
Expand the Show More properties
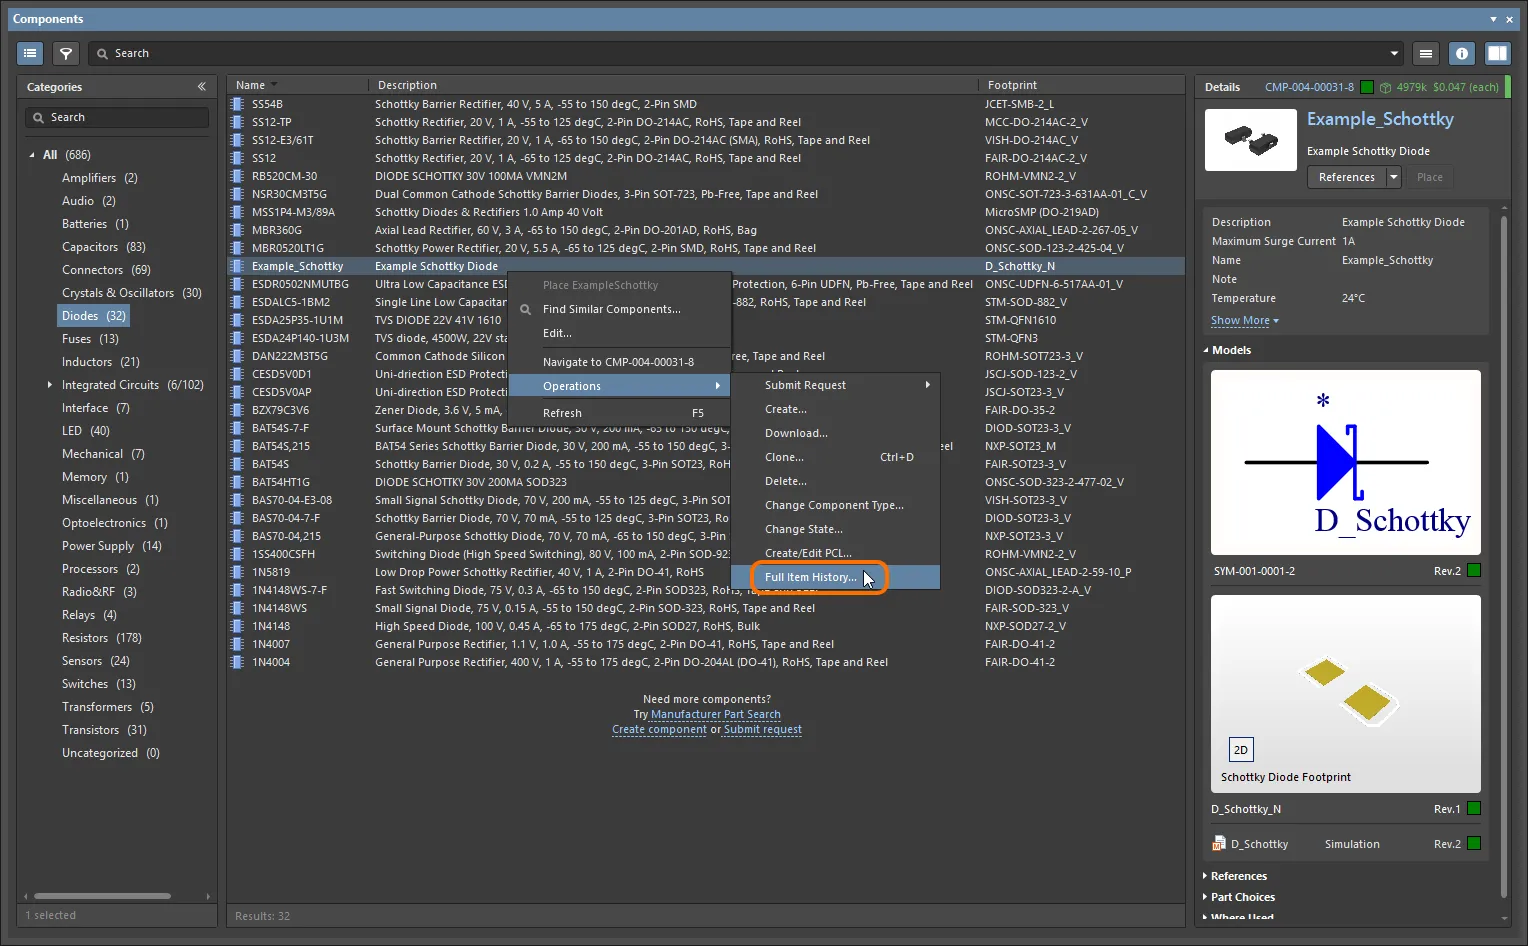tap(1244, 321)
